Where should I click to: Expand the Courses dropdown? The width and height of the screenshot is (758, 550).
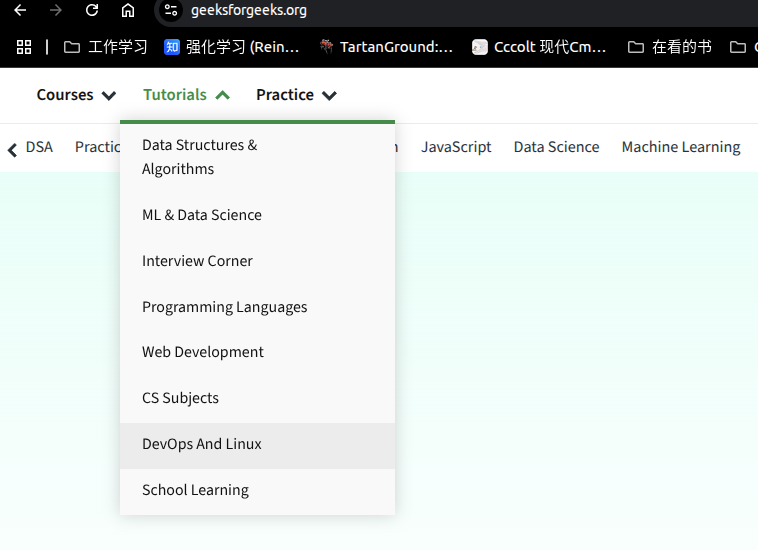click(76, 95)
